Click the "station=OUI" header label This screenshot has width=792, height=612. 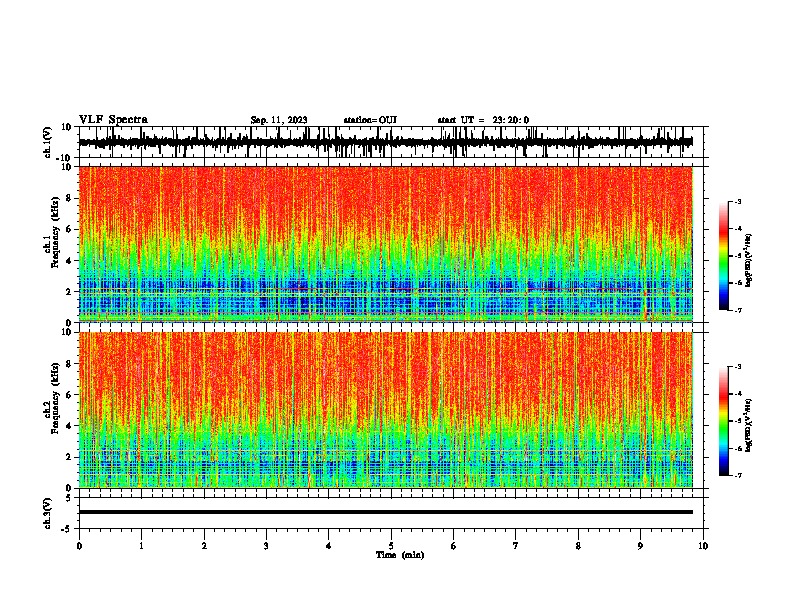pyautogui.click(x=370, y=120)
